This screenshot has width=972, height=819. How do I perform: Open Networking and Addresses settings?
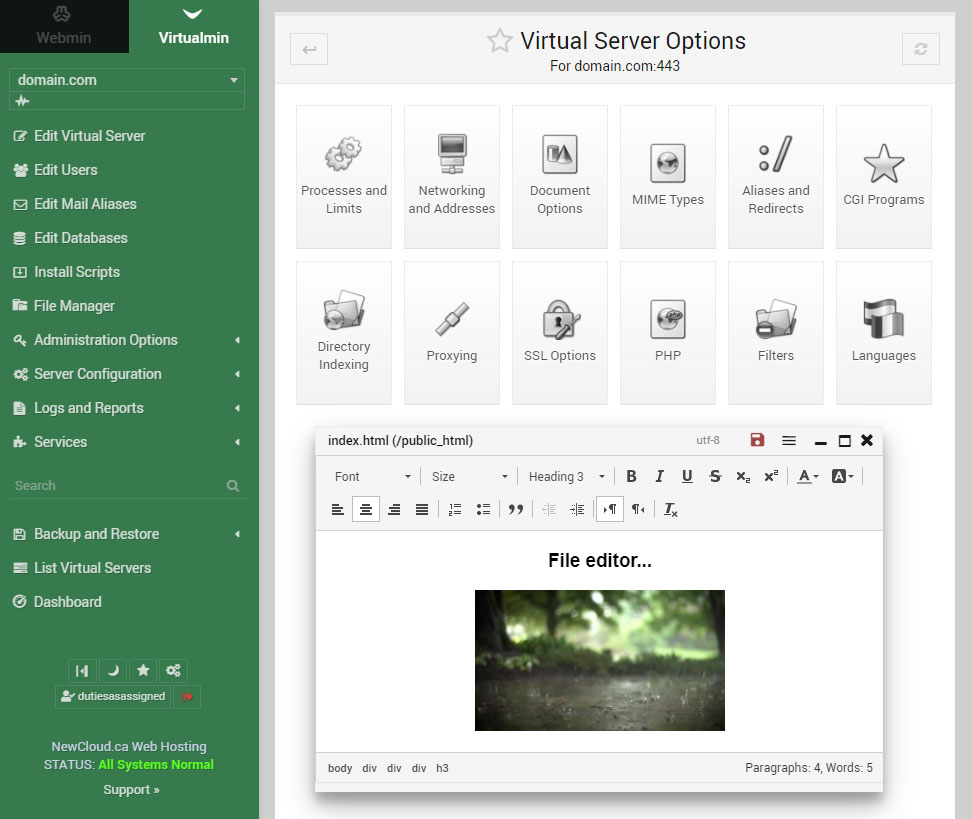(x=451, y=177)
